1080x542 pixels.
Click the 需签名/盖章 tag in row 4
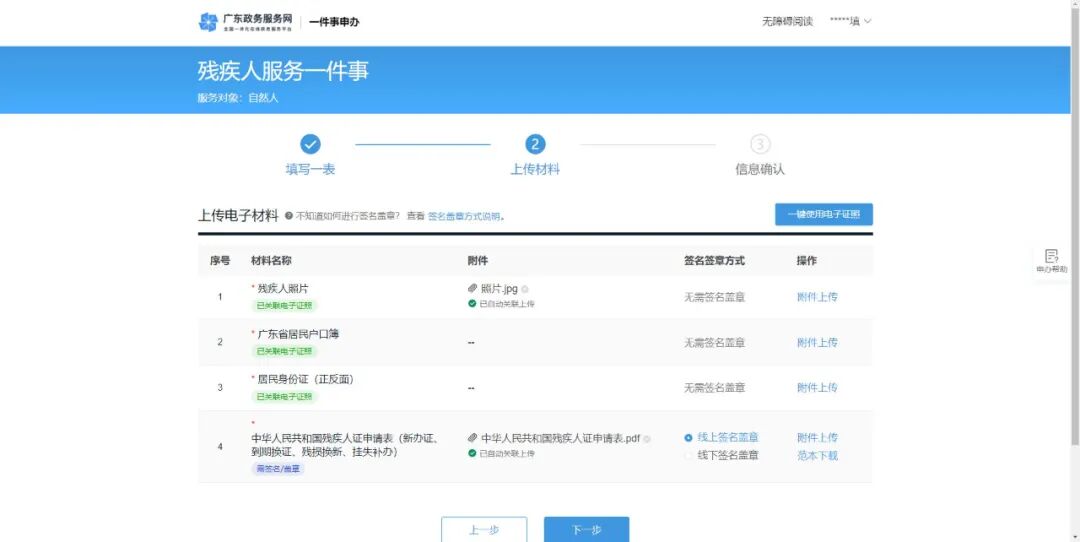[x=278, y=469]
